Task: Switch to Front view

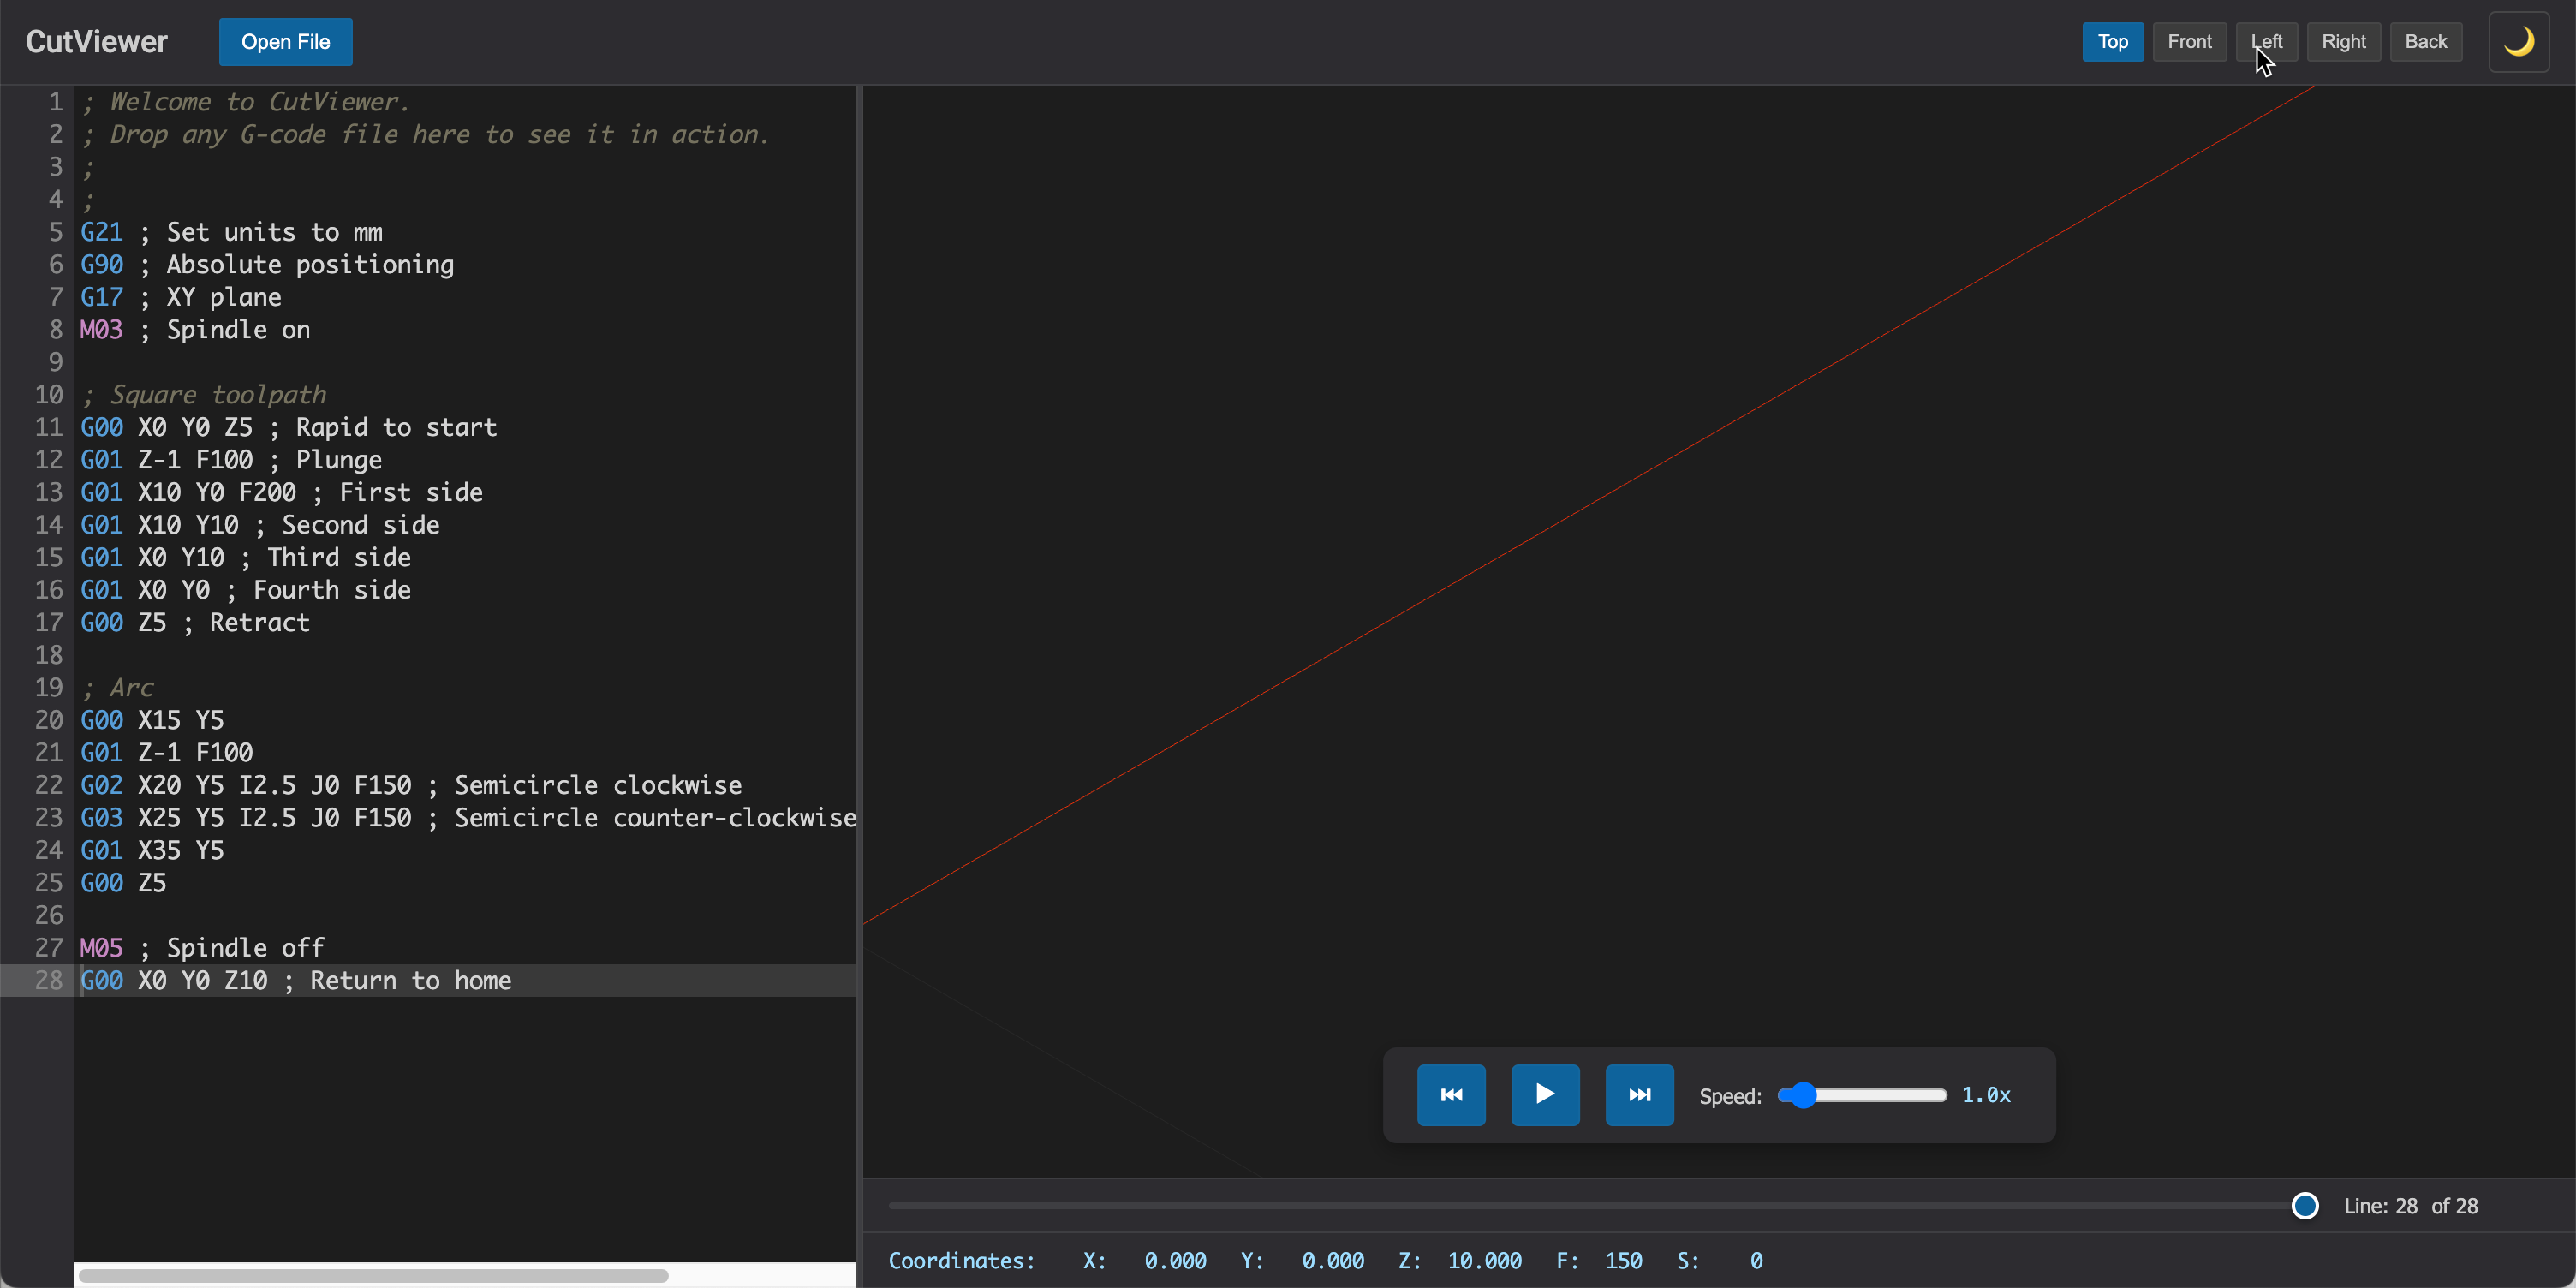Action: (2188, 42)
